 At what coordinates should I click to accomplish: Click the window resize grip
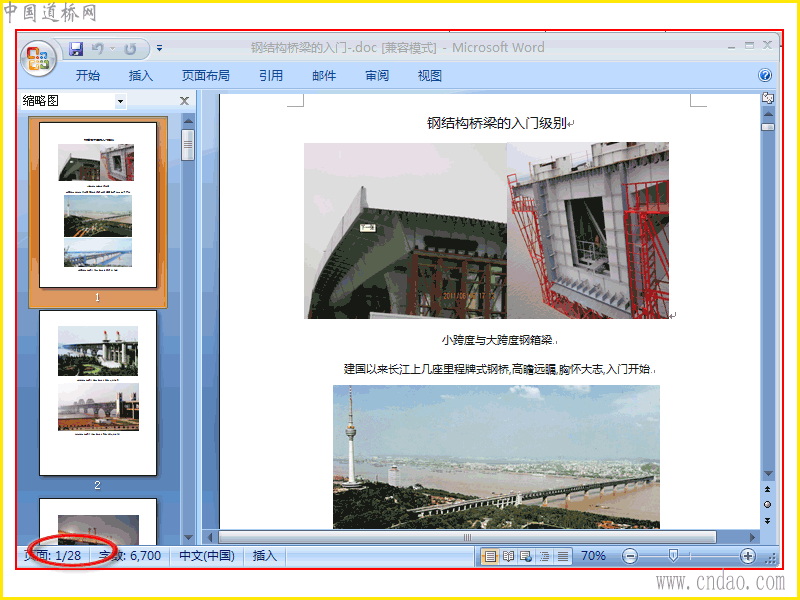[770, 559]
